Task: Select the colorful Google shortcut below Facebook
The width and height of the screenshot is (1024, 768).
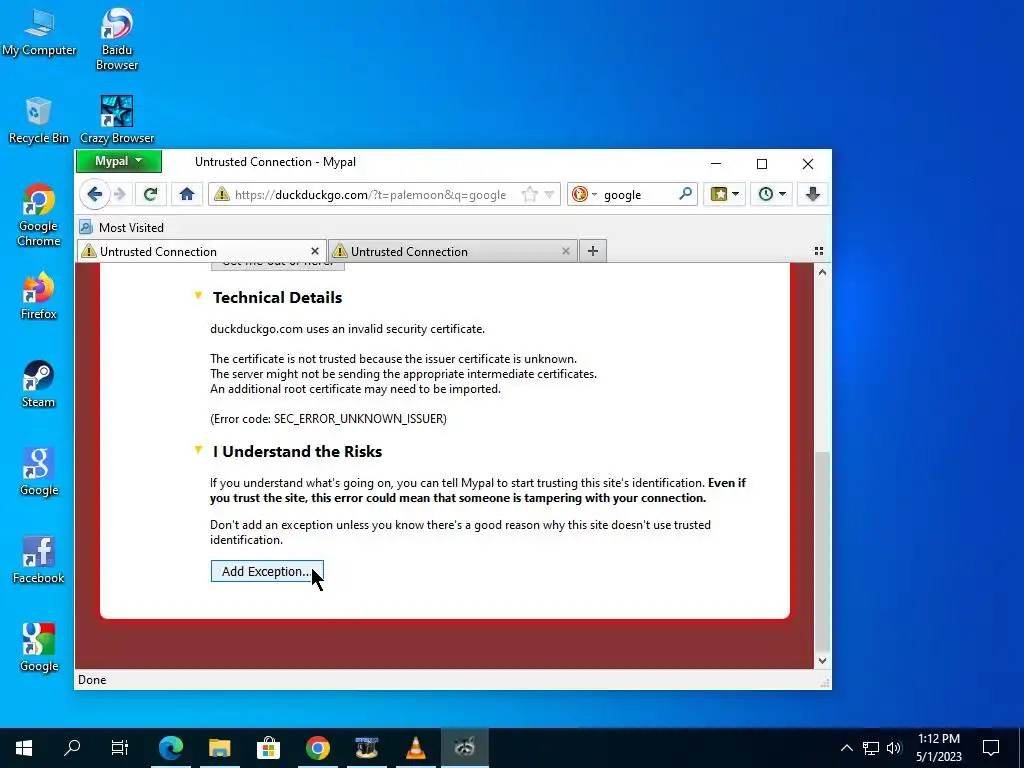Action: point(39,648)
